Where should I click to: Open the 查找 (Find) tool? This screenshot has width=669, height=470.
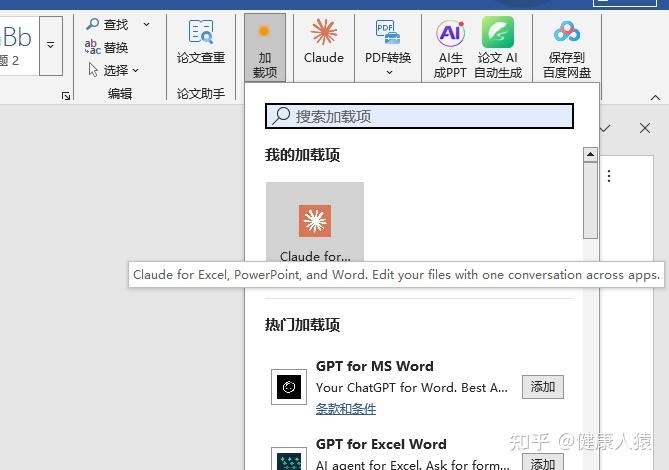coord(107,24)
